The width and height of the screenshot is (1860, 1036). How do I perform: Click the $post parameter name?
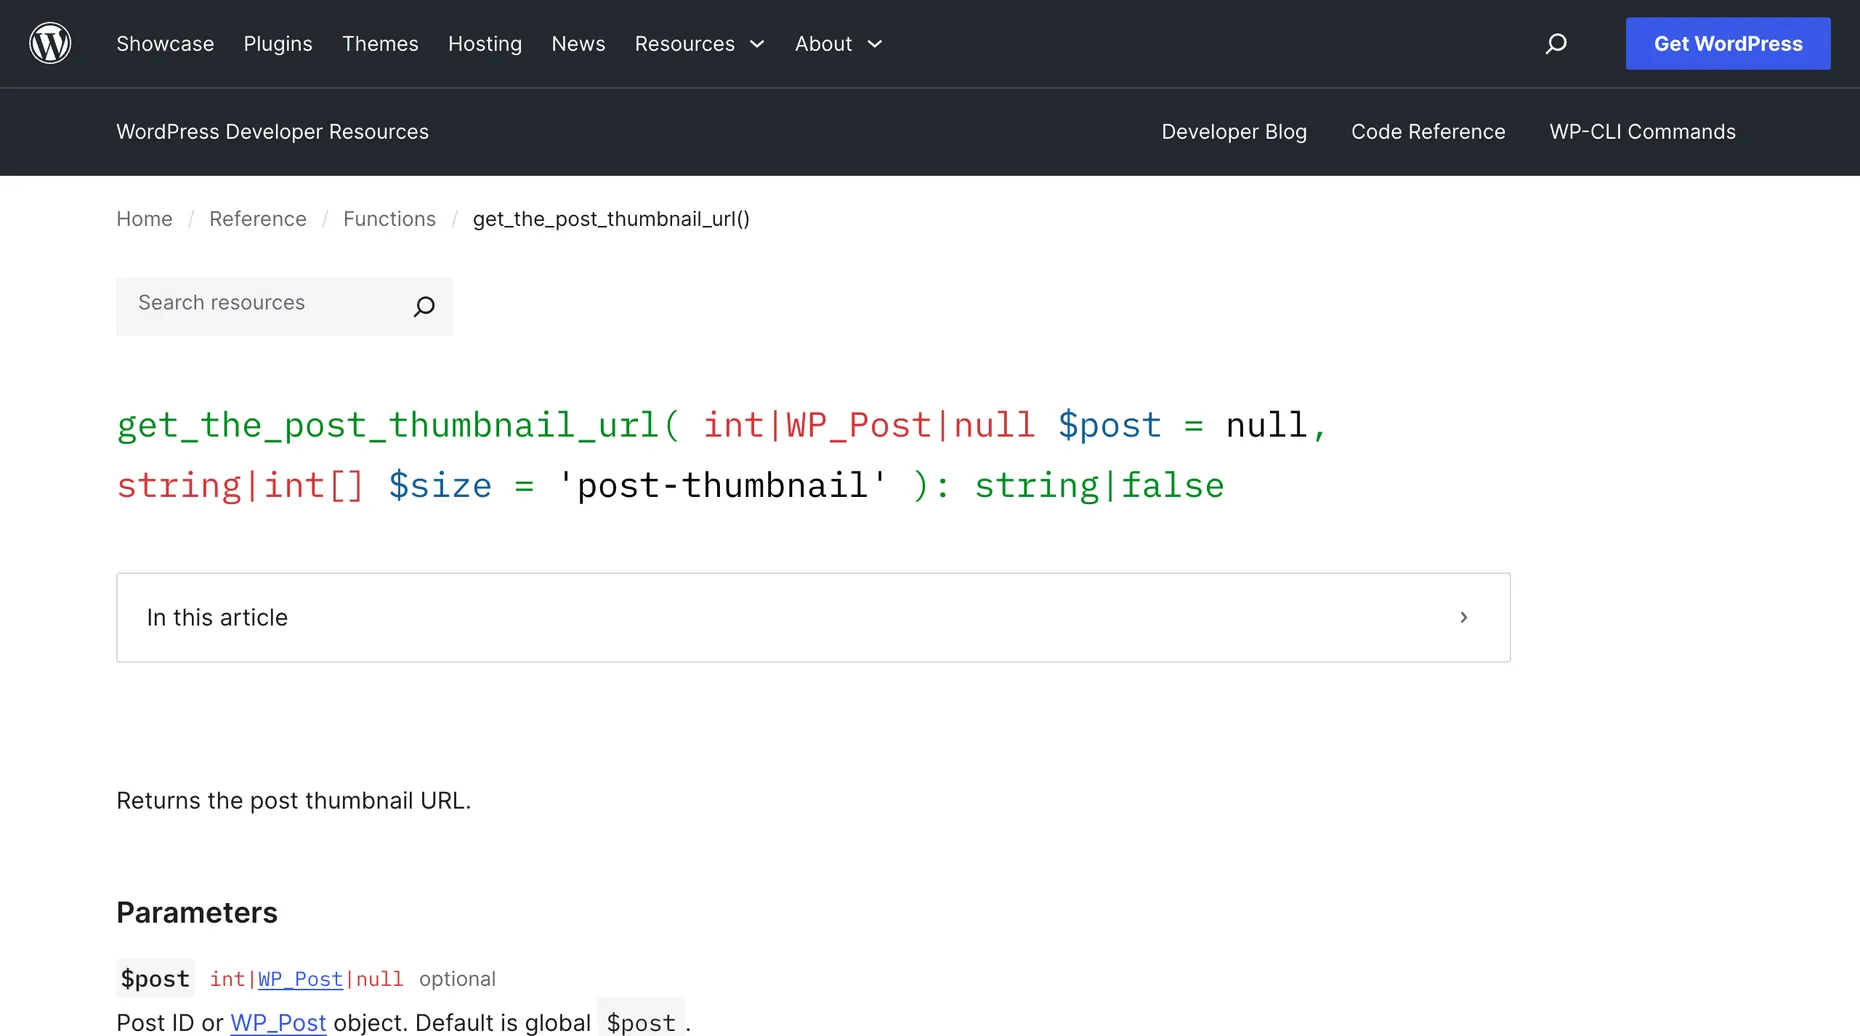(x=155, y=978)
